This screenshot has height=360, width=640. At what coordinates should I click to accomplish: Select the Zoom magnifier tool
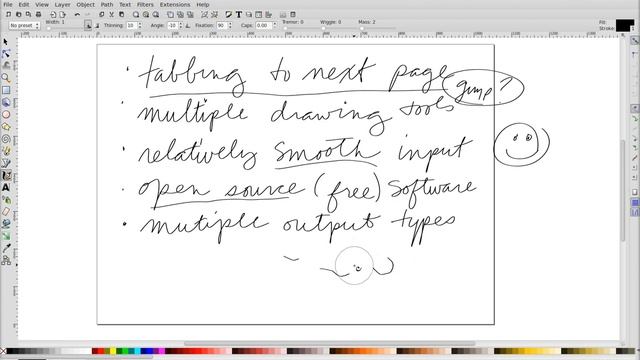tap(6, 78)
